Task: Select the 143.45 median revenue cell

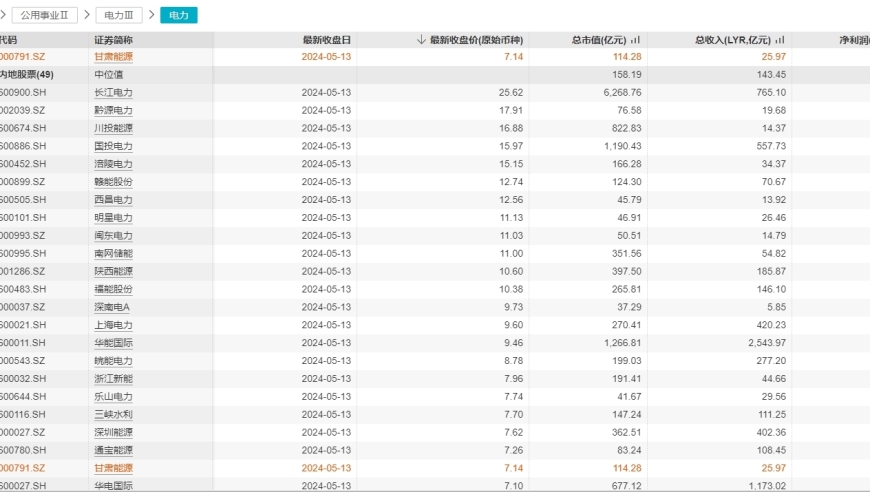Action: point(771,74)
